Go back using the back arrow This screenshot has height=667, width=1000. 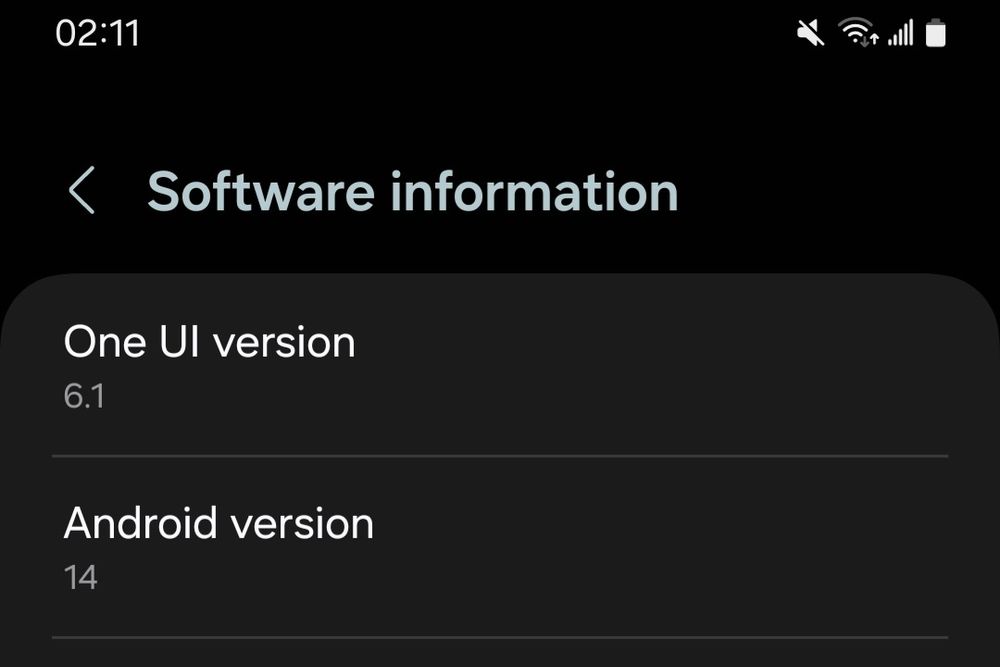pos(82,191)
